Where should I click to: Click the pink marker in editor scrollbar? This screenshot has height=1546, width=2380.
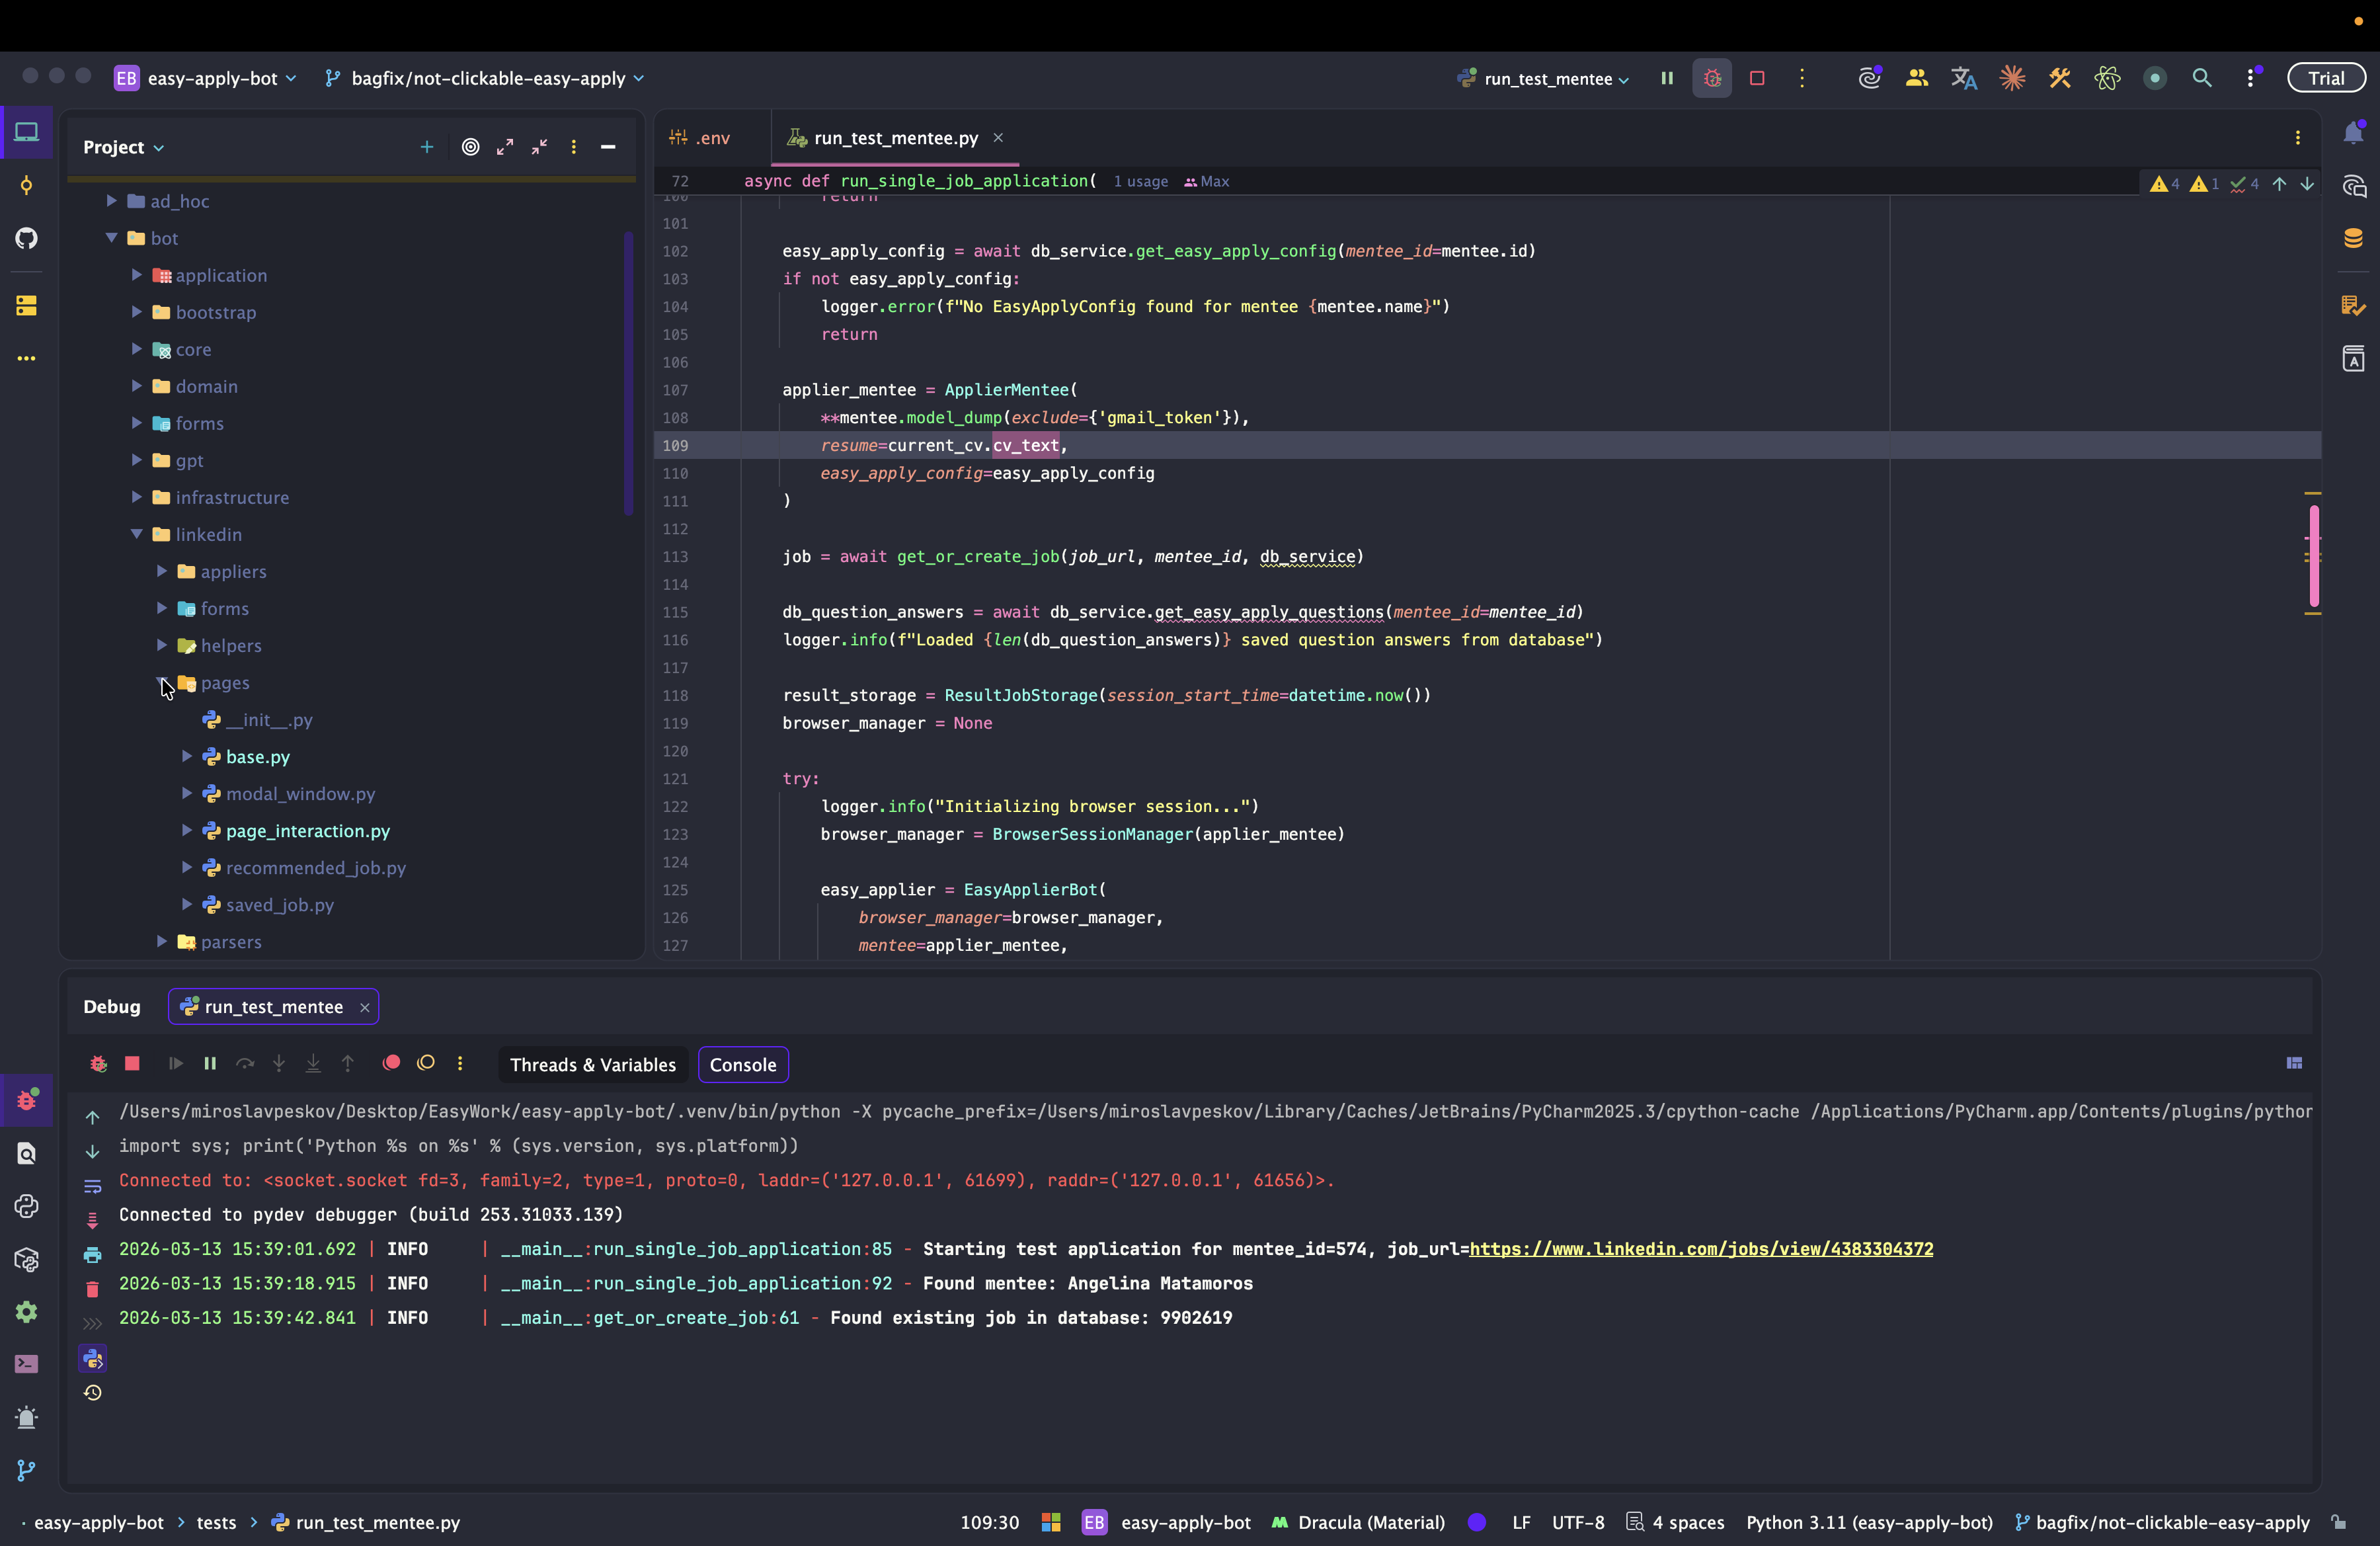2313,555
